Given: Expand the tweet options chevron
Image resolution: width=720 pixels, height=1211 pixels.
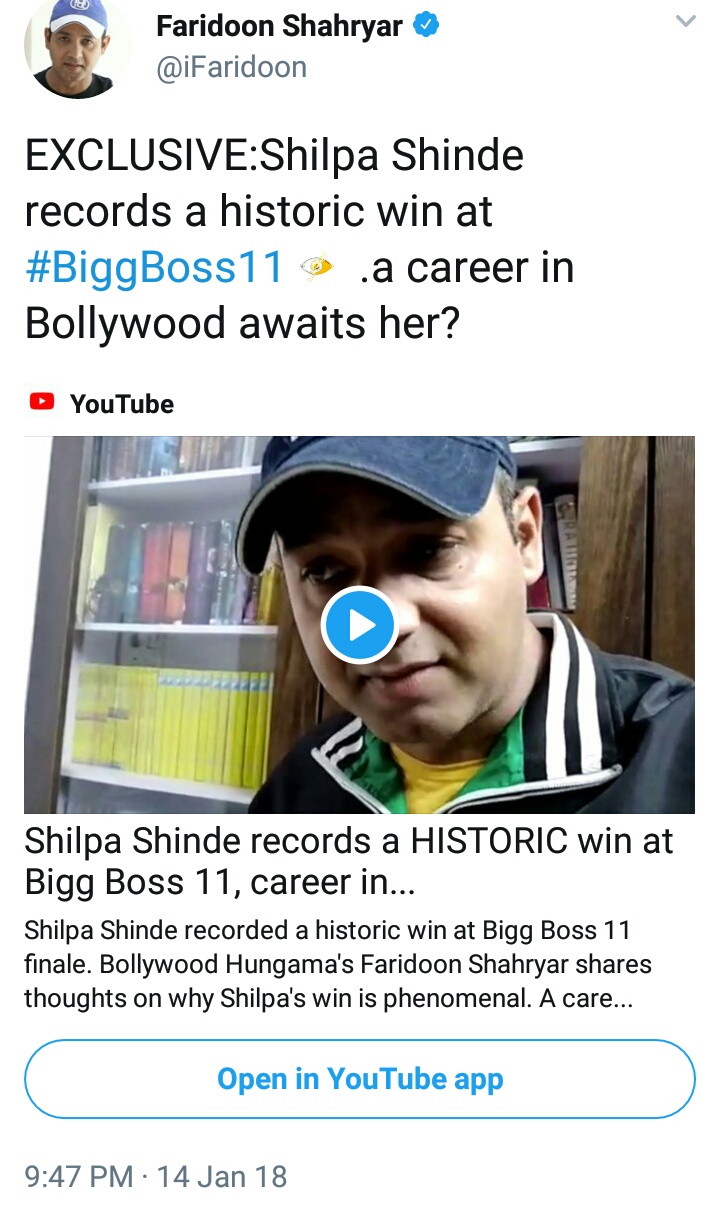Looking at the screenshot, I should tap(685, 21).
